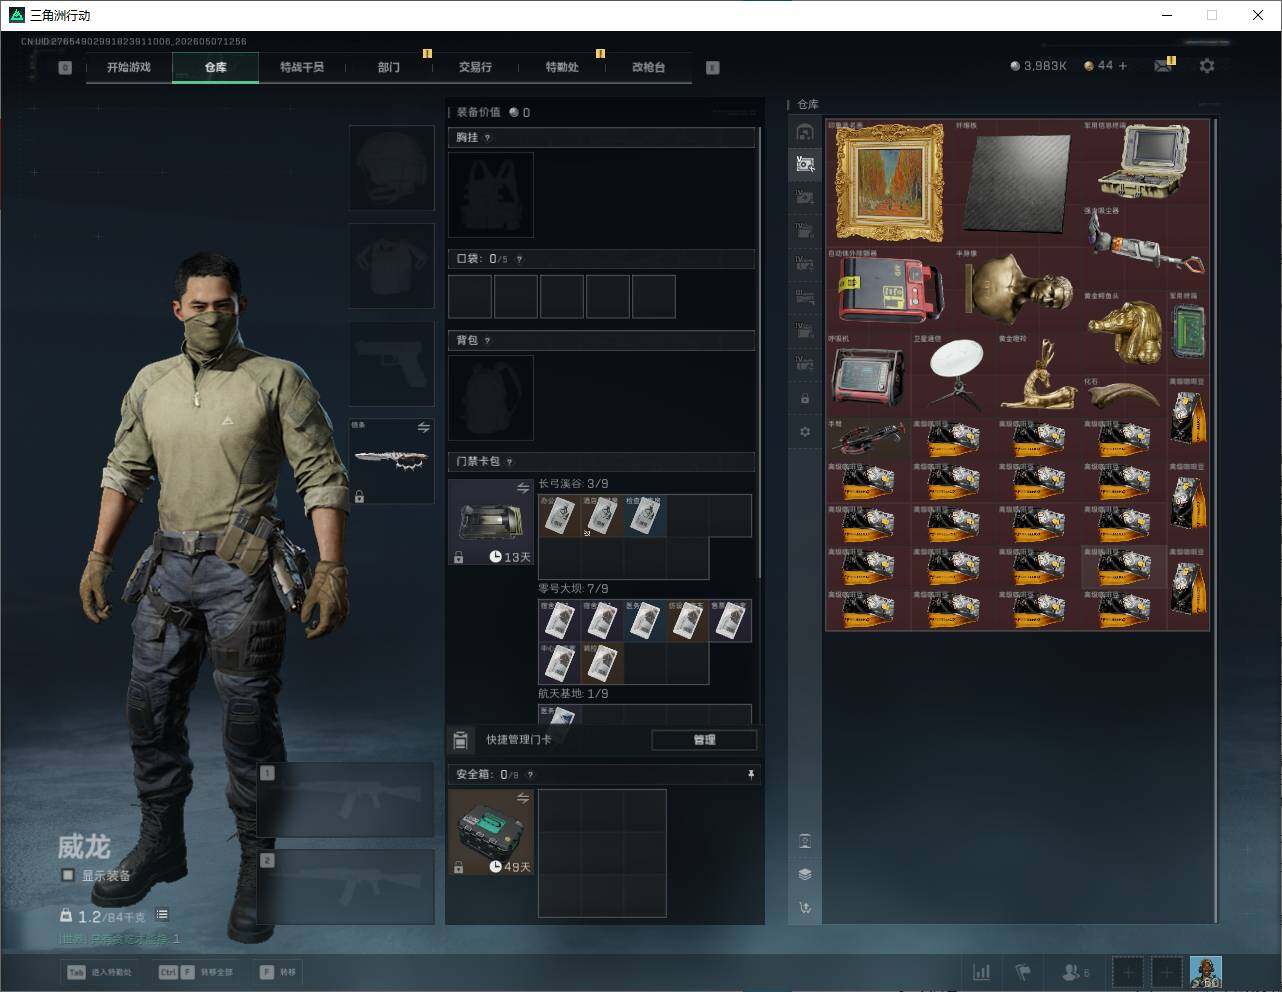Switch to the 仓库 tab
The height and width of the screenshot is (992, 1282).
tap(216, 67)
